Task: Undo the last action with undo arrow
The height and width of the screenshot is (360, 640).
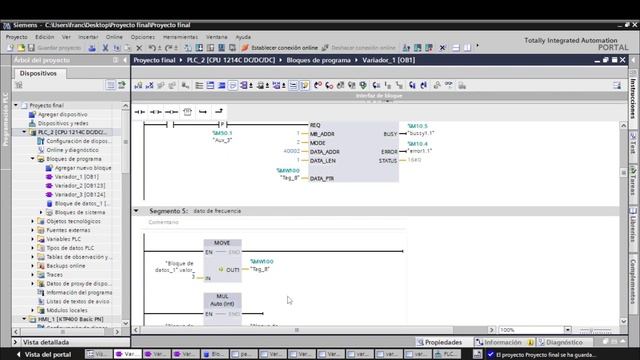Action: tap(152, 48)
